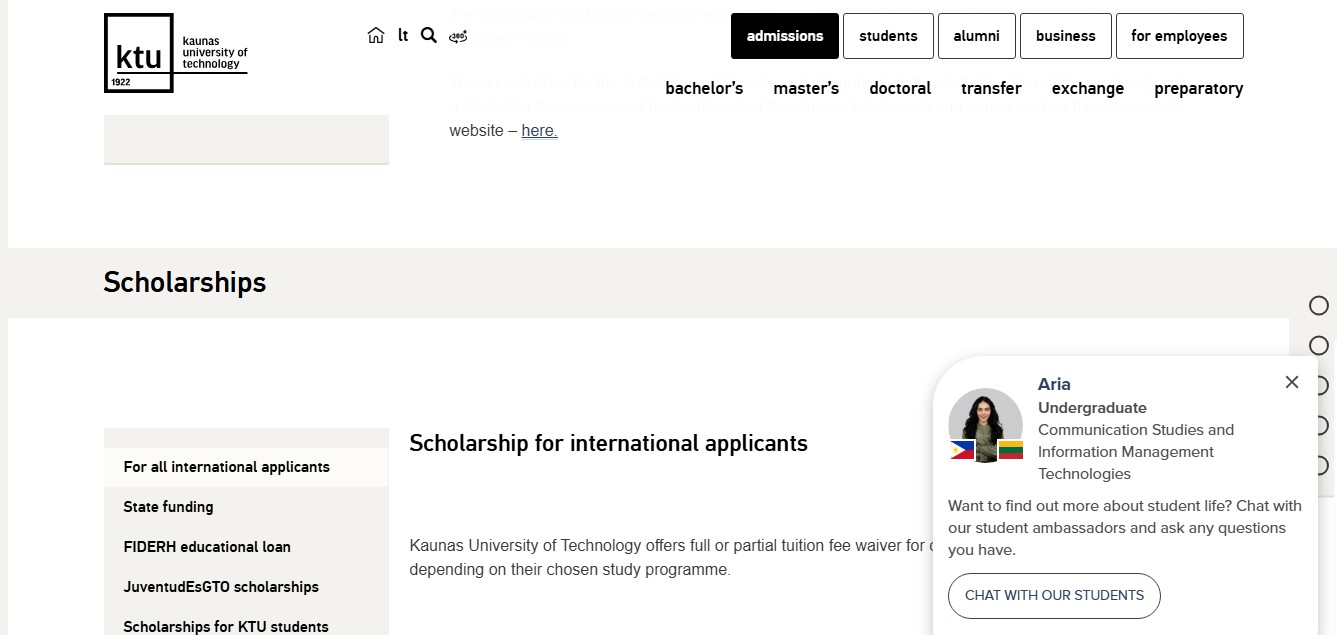Open the for employees section

1179,36
